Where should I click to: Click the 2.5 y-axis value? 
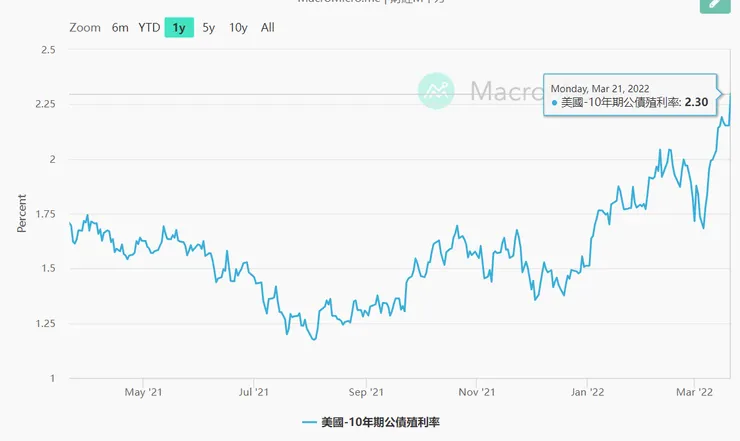click(x=48, y=50)
